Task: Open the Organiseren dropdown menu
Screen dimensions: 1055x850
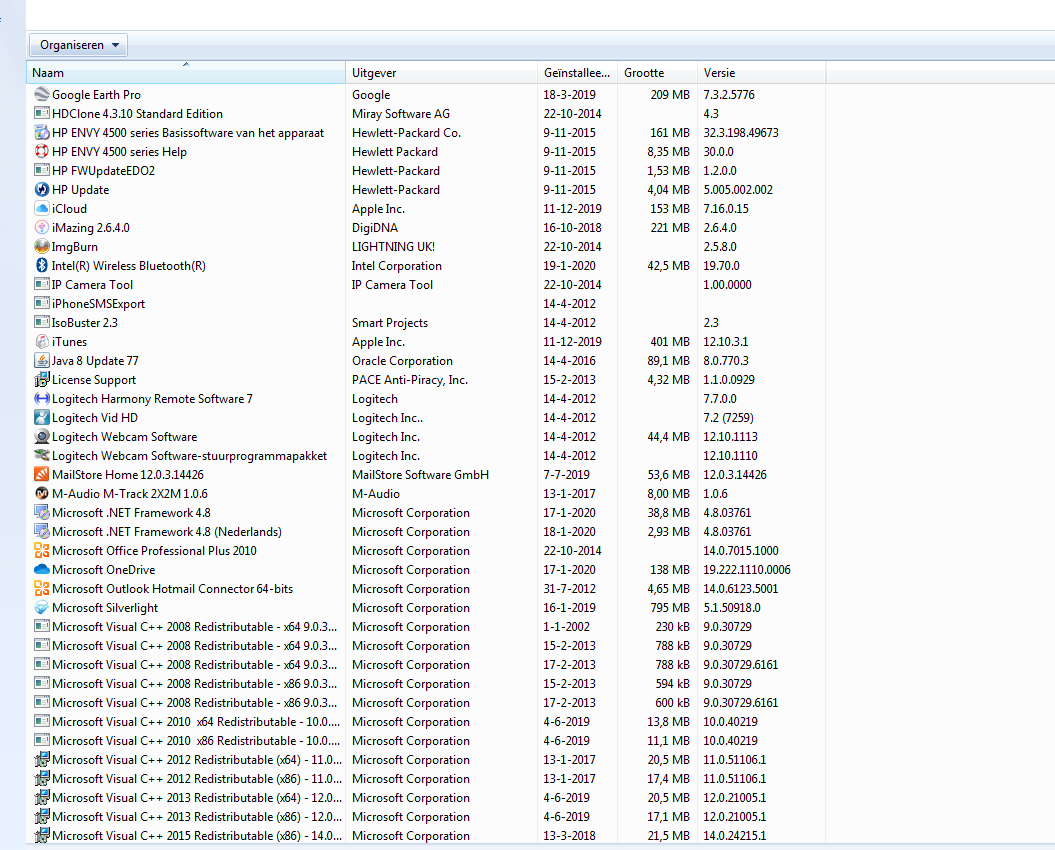Action: pyautogui.click(x=79, y=45)
